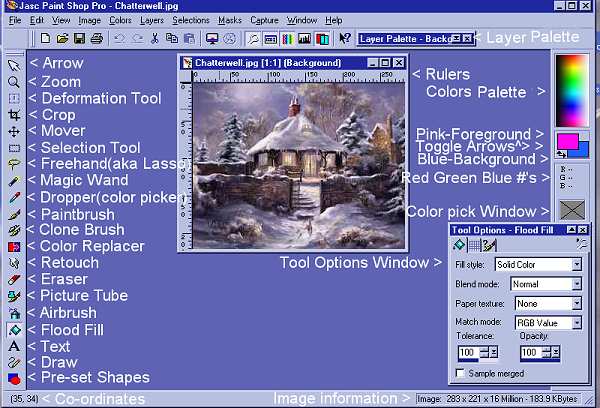
Task: Click the Undo arrow icon
Action: 120,38
